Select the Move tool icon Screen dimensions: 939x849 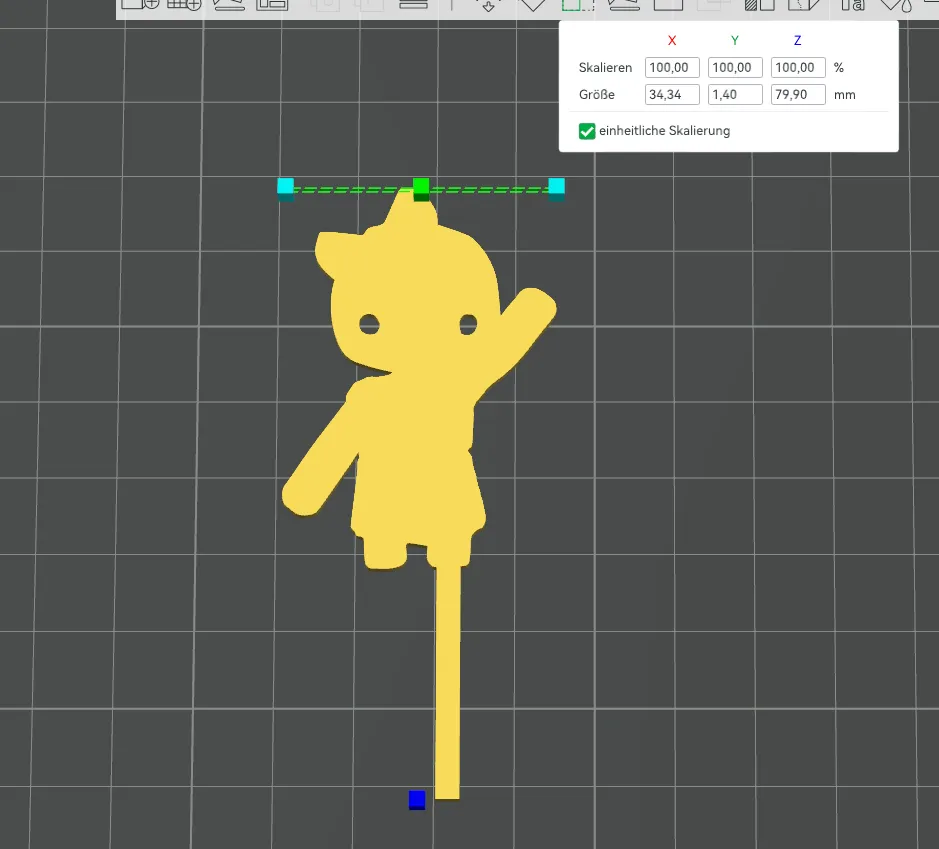point(488,5)
